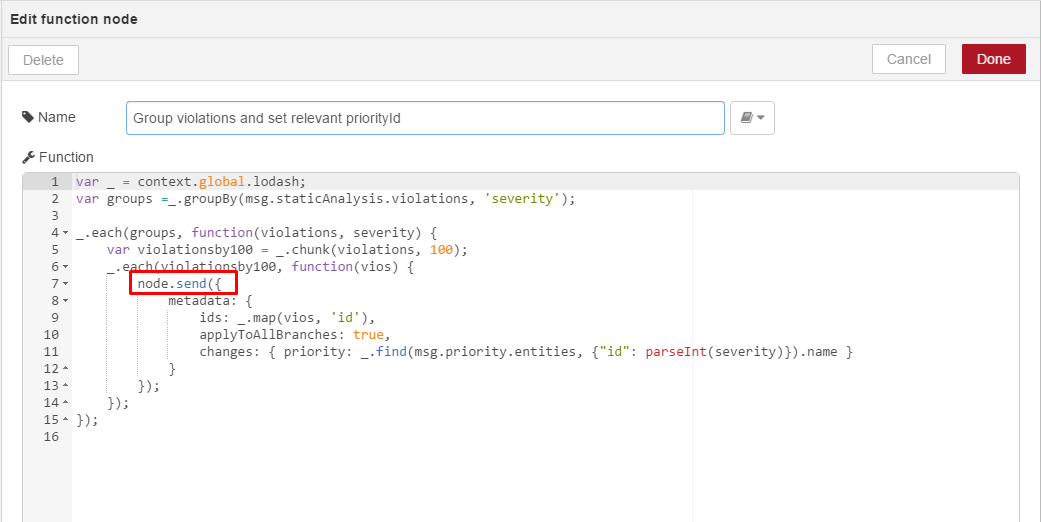Click the 'severity' string on line 2

[x=522, y=199]
